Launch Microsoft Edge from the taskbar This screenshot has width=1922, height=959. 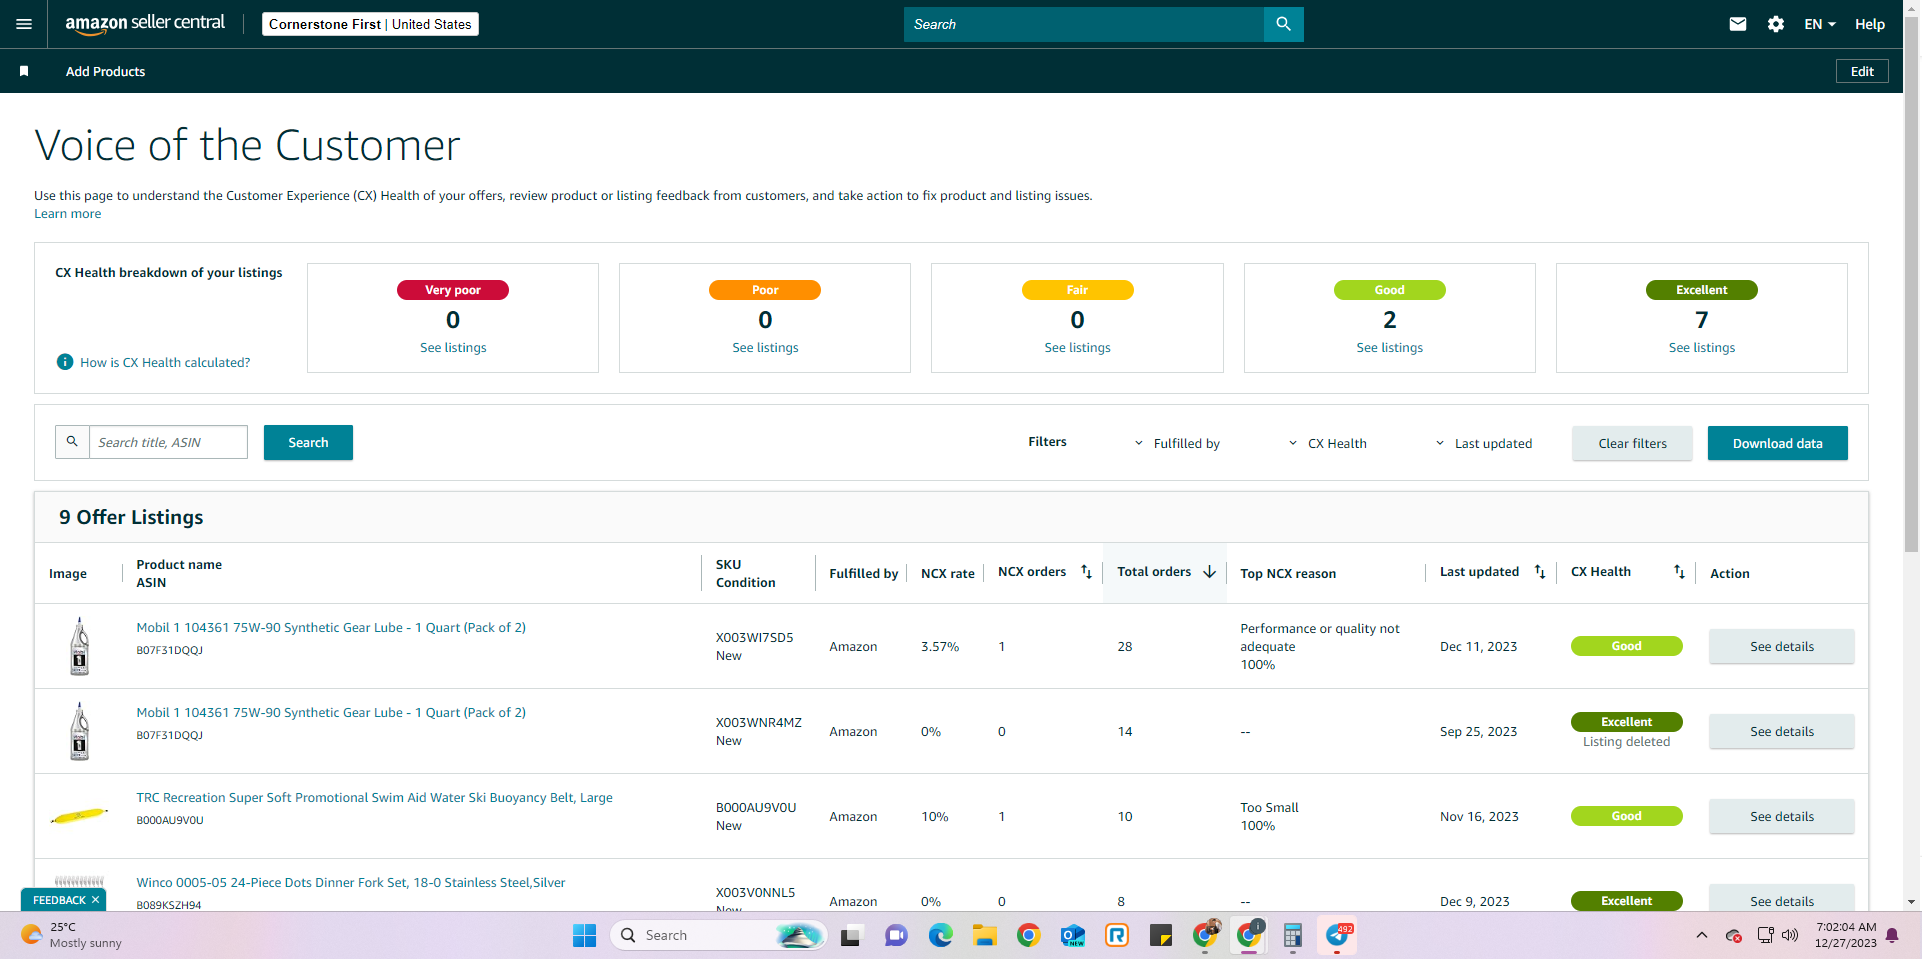click(940, 935)
